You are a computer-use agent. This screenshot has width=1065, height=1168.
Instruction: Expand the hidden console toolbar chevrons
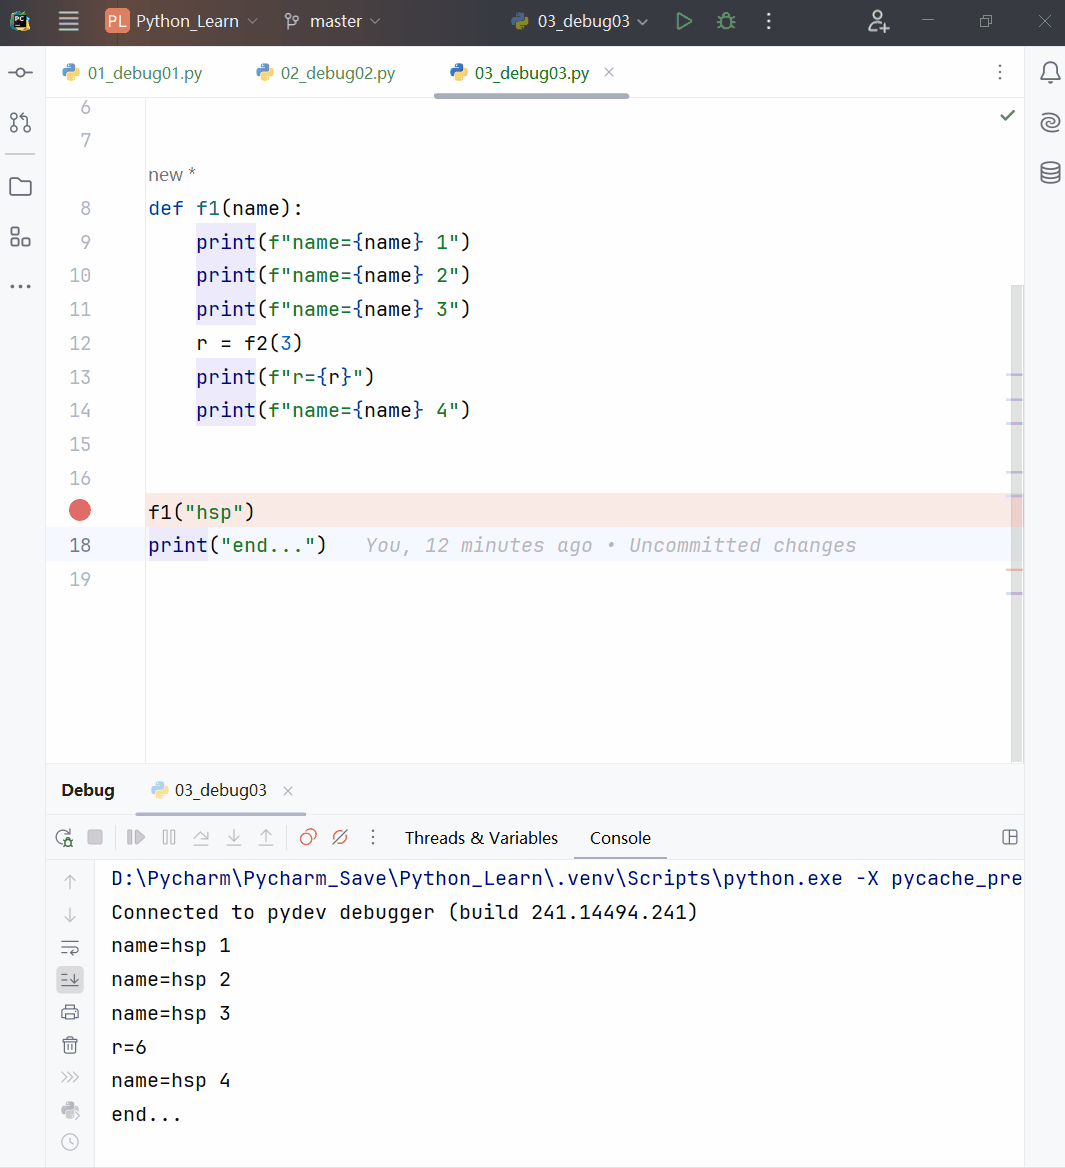click(70, 1077)
